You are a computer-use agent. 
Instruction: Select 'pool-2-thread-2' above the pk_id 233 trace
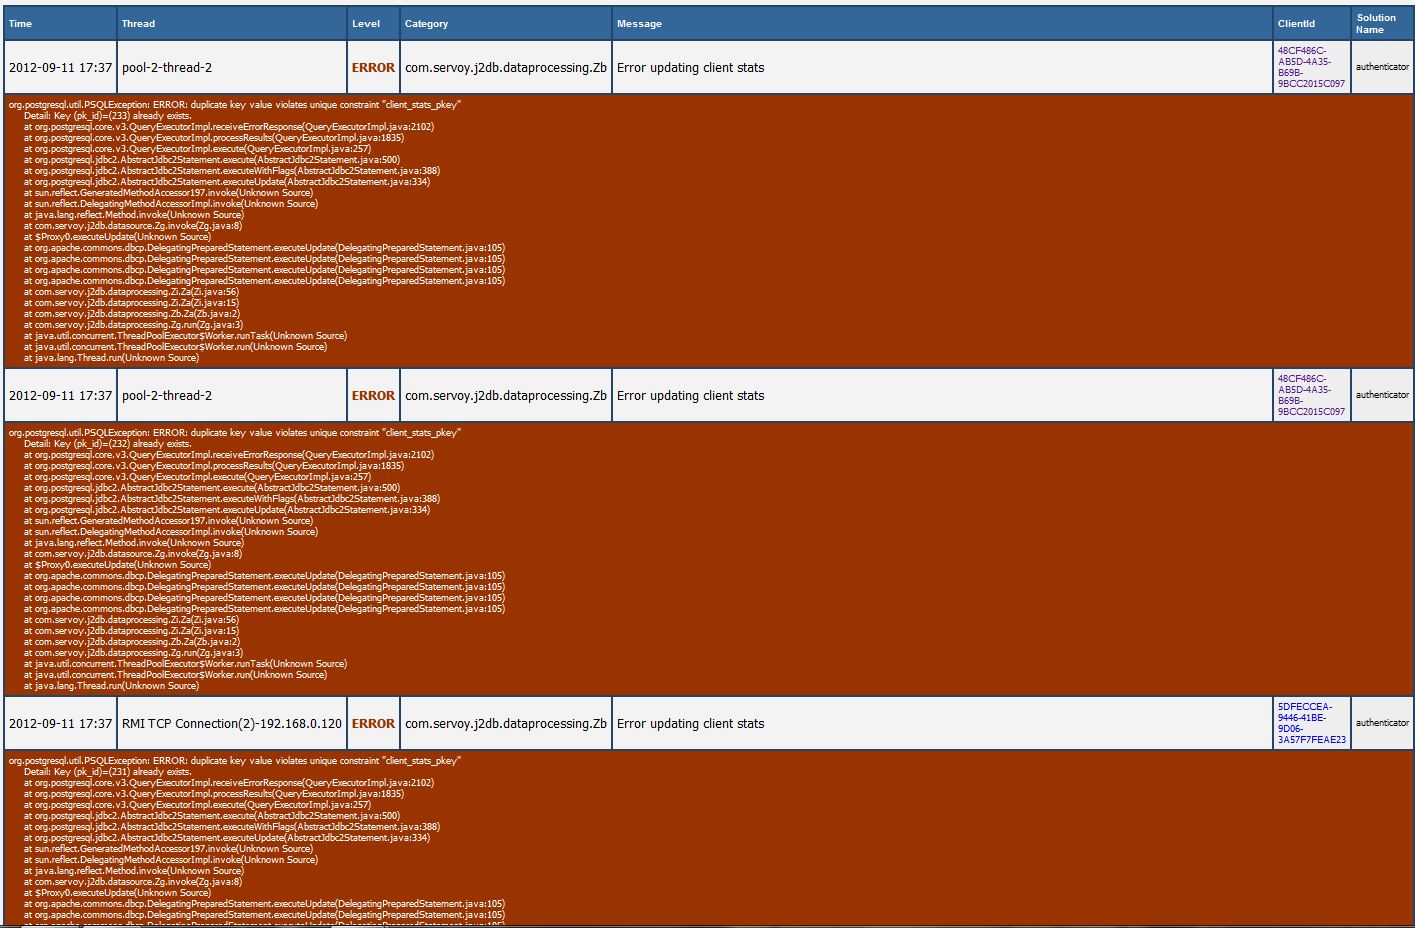pyautogui.click(x=167, y=67)
